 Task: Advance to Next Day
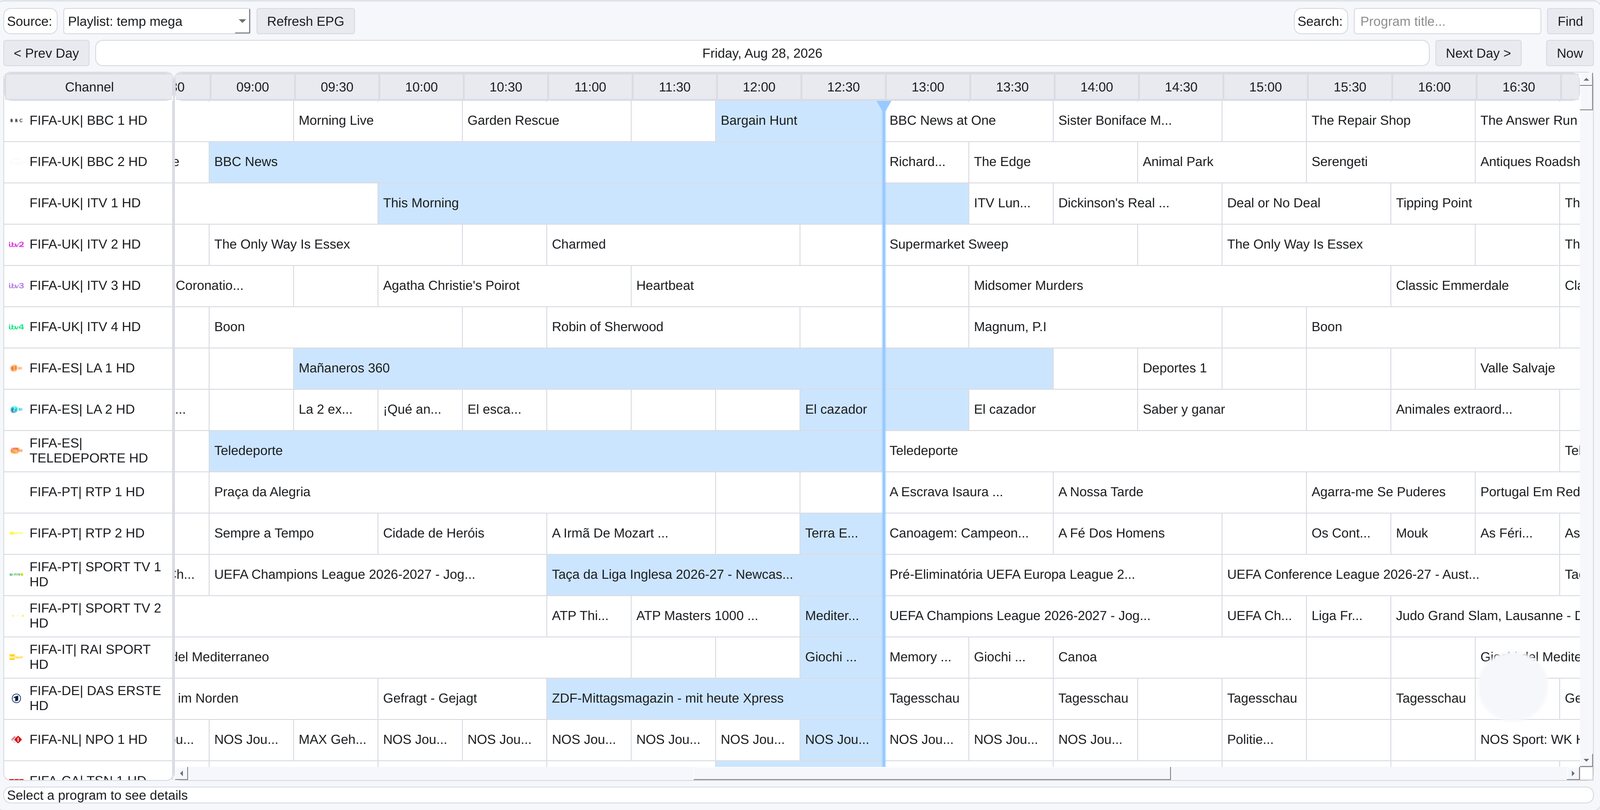pyautogui.click(x=1478, y=53)
